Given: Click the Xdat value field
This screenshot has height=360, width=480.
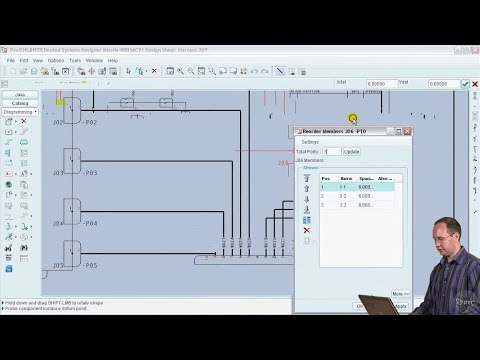Looking at the screenshot, I should 382,84.
